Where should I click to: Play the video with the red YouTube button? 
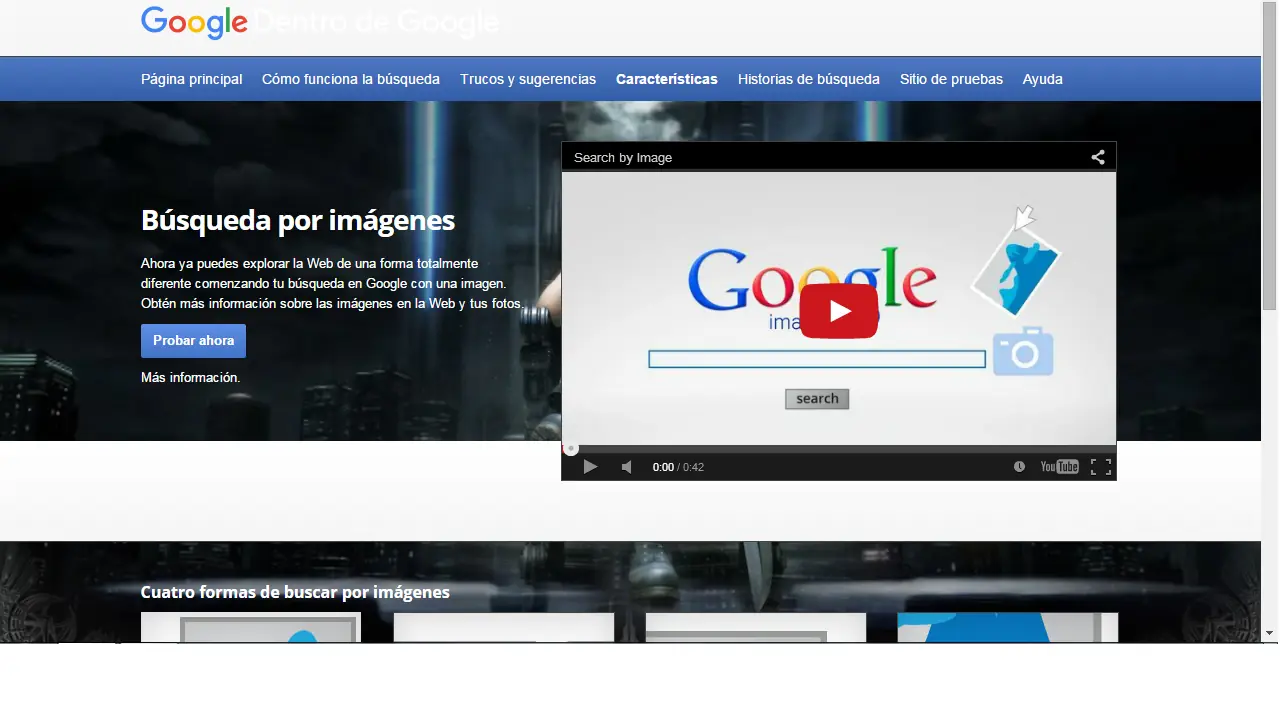pos(839,311)
